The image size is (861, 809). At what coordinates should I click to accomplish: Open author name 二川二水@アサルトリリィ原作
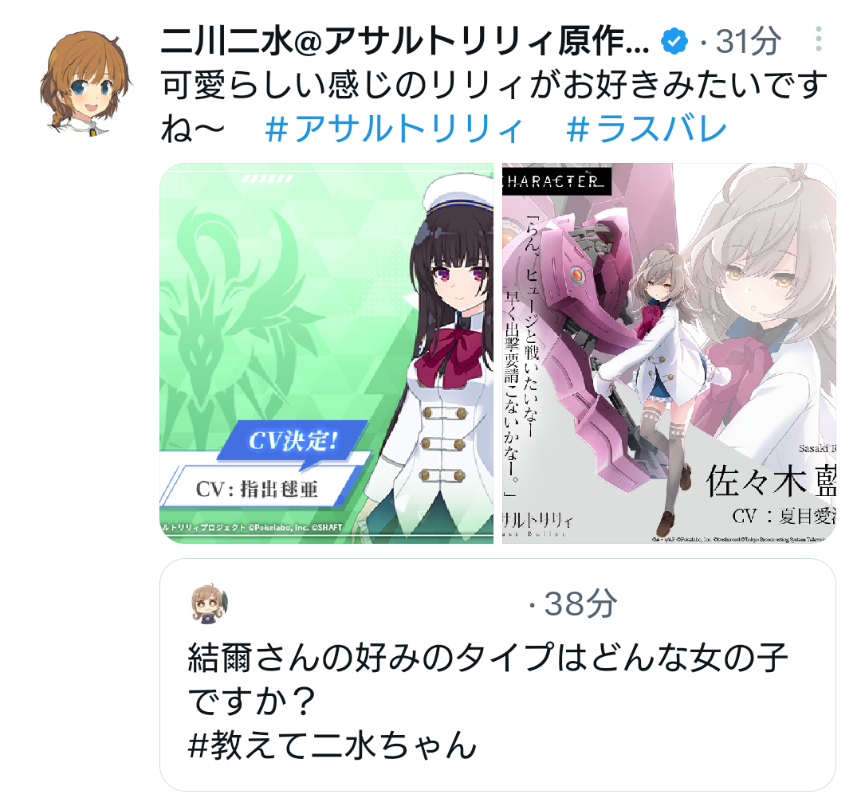(405, 41)
